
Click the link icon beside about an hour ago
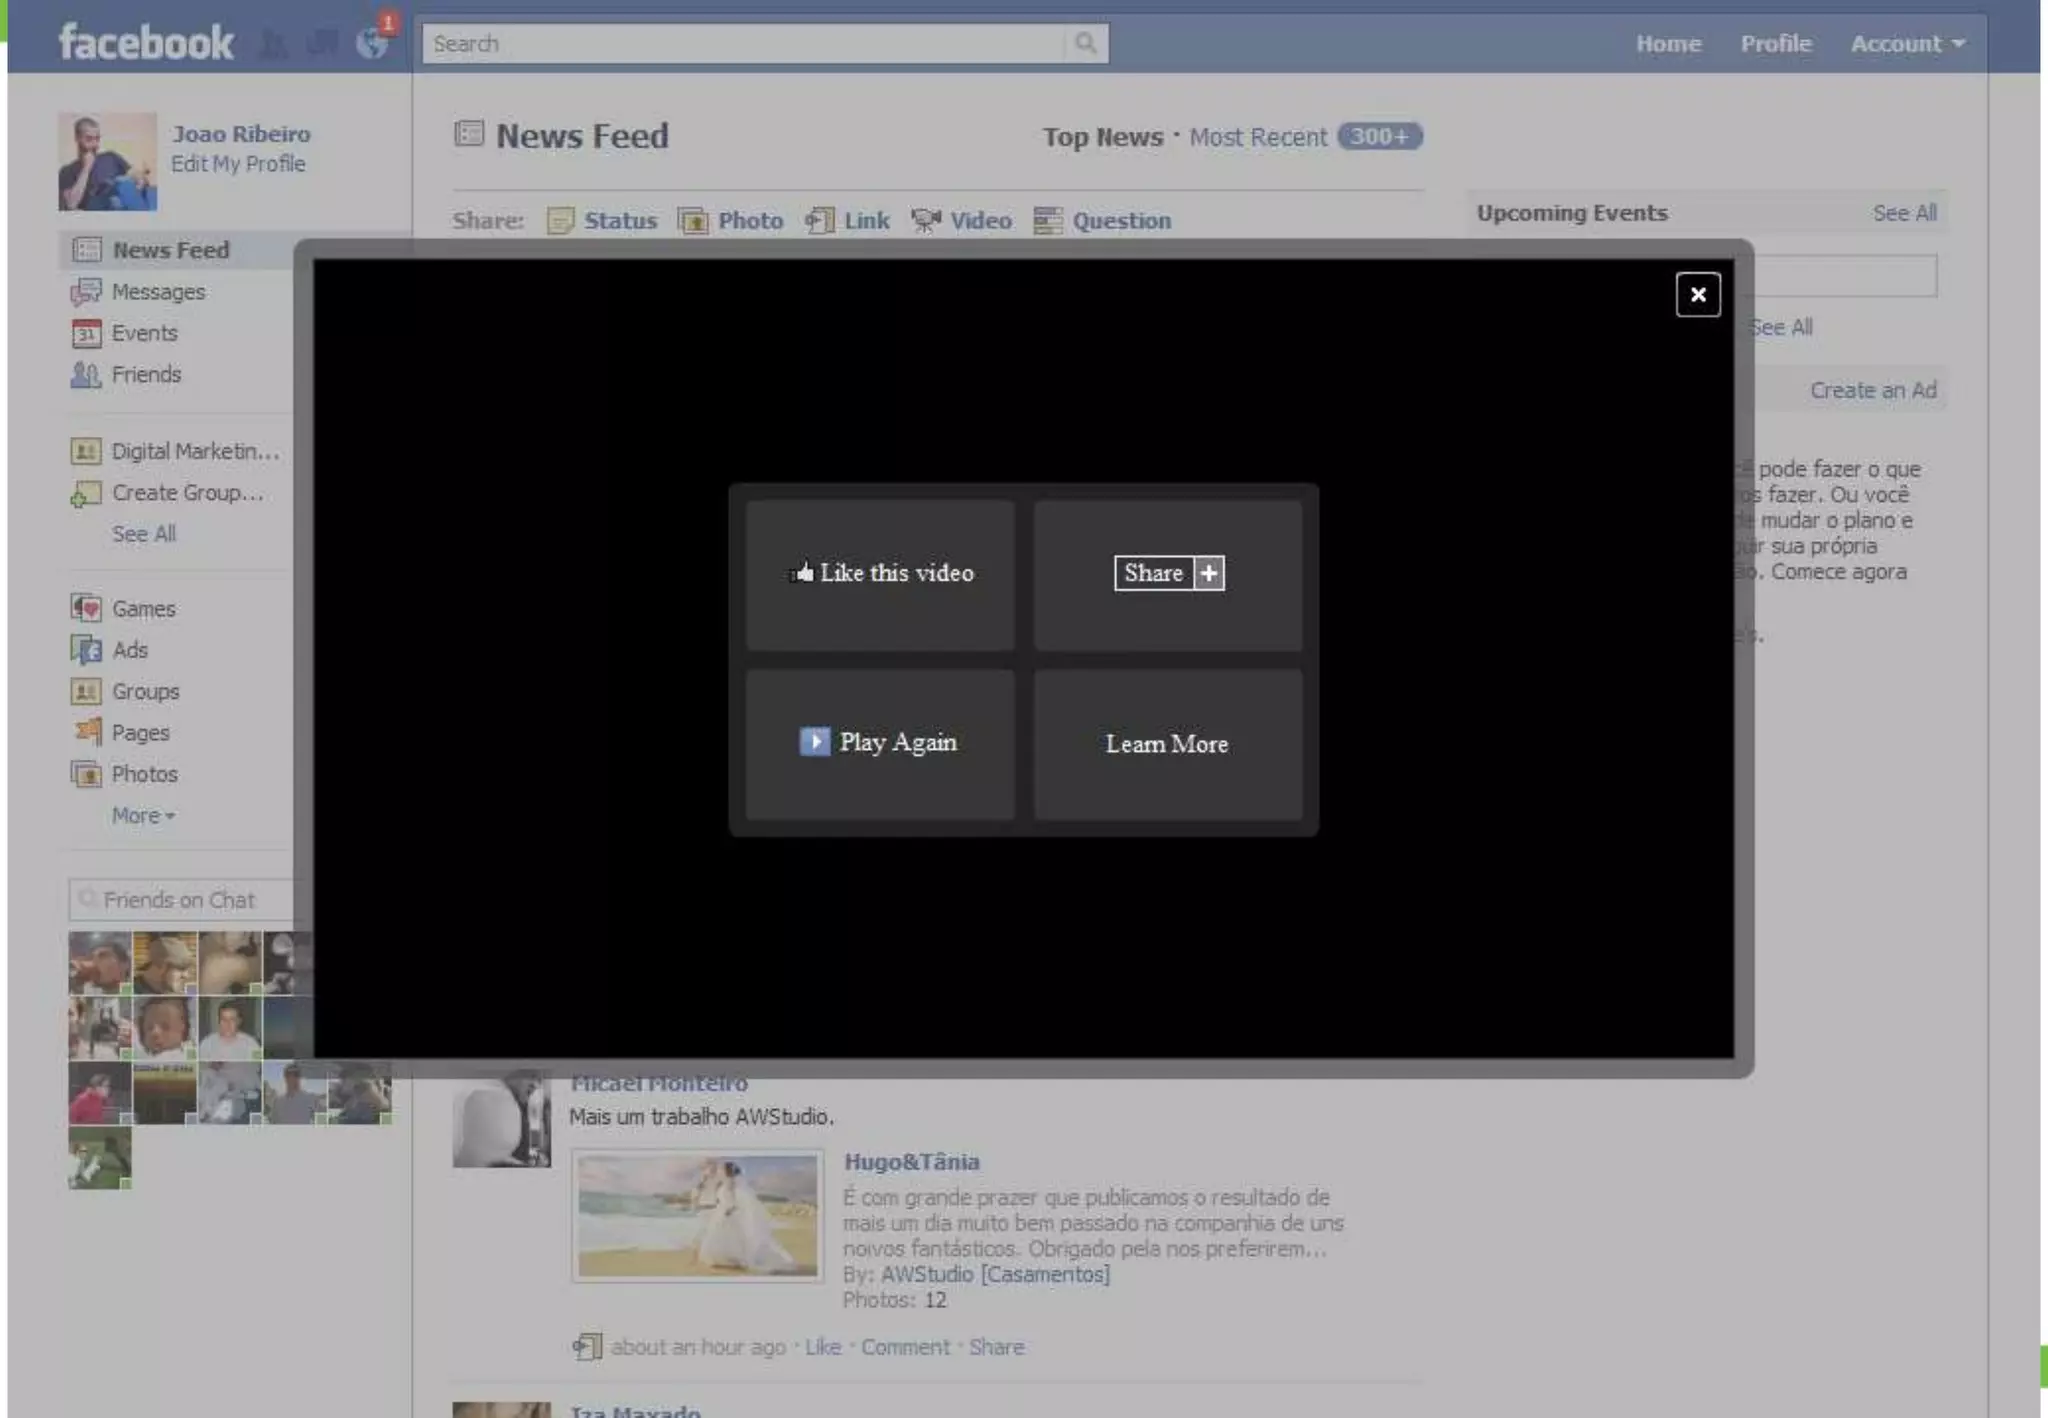pos(587,1347)
